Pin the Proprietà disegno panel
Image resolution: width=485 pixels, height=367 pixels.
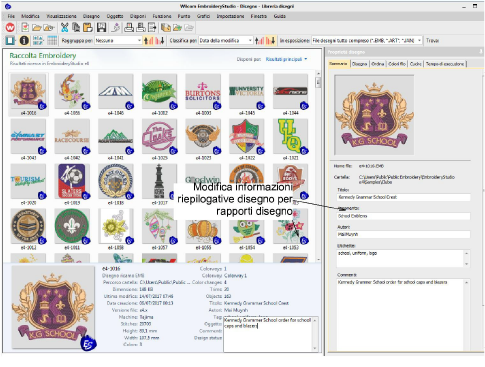point(481,52)
